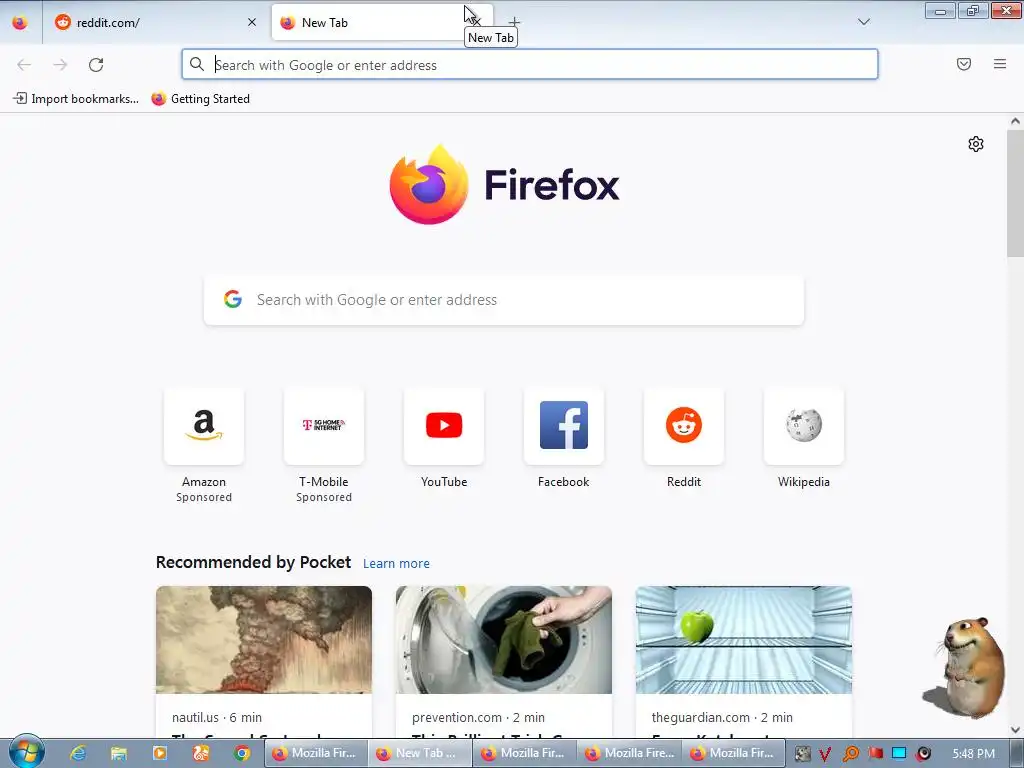Switch to the reddit.com/ tab
The image size is (1024, 768).
(155, 22)
